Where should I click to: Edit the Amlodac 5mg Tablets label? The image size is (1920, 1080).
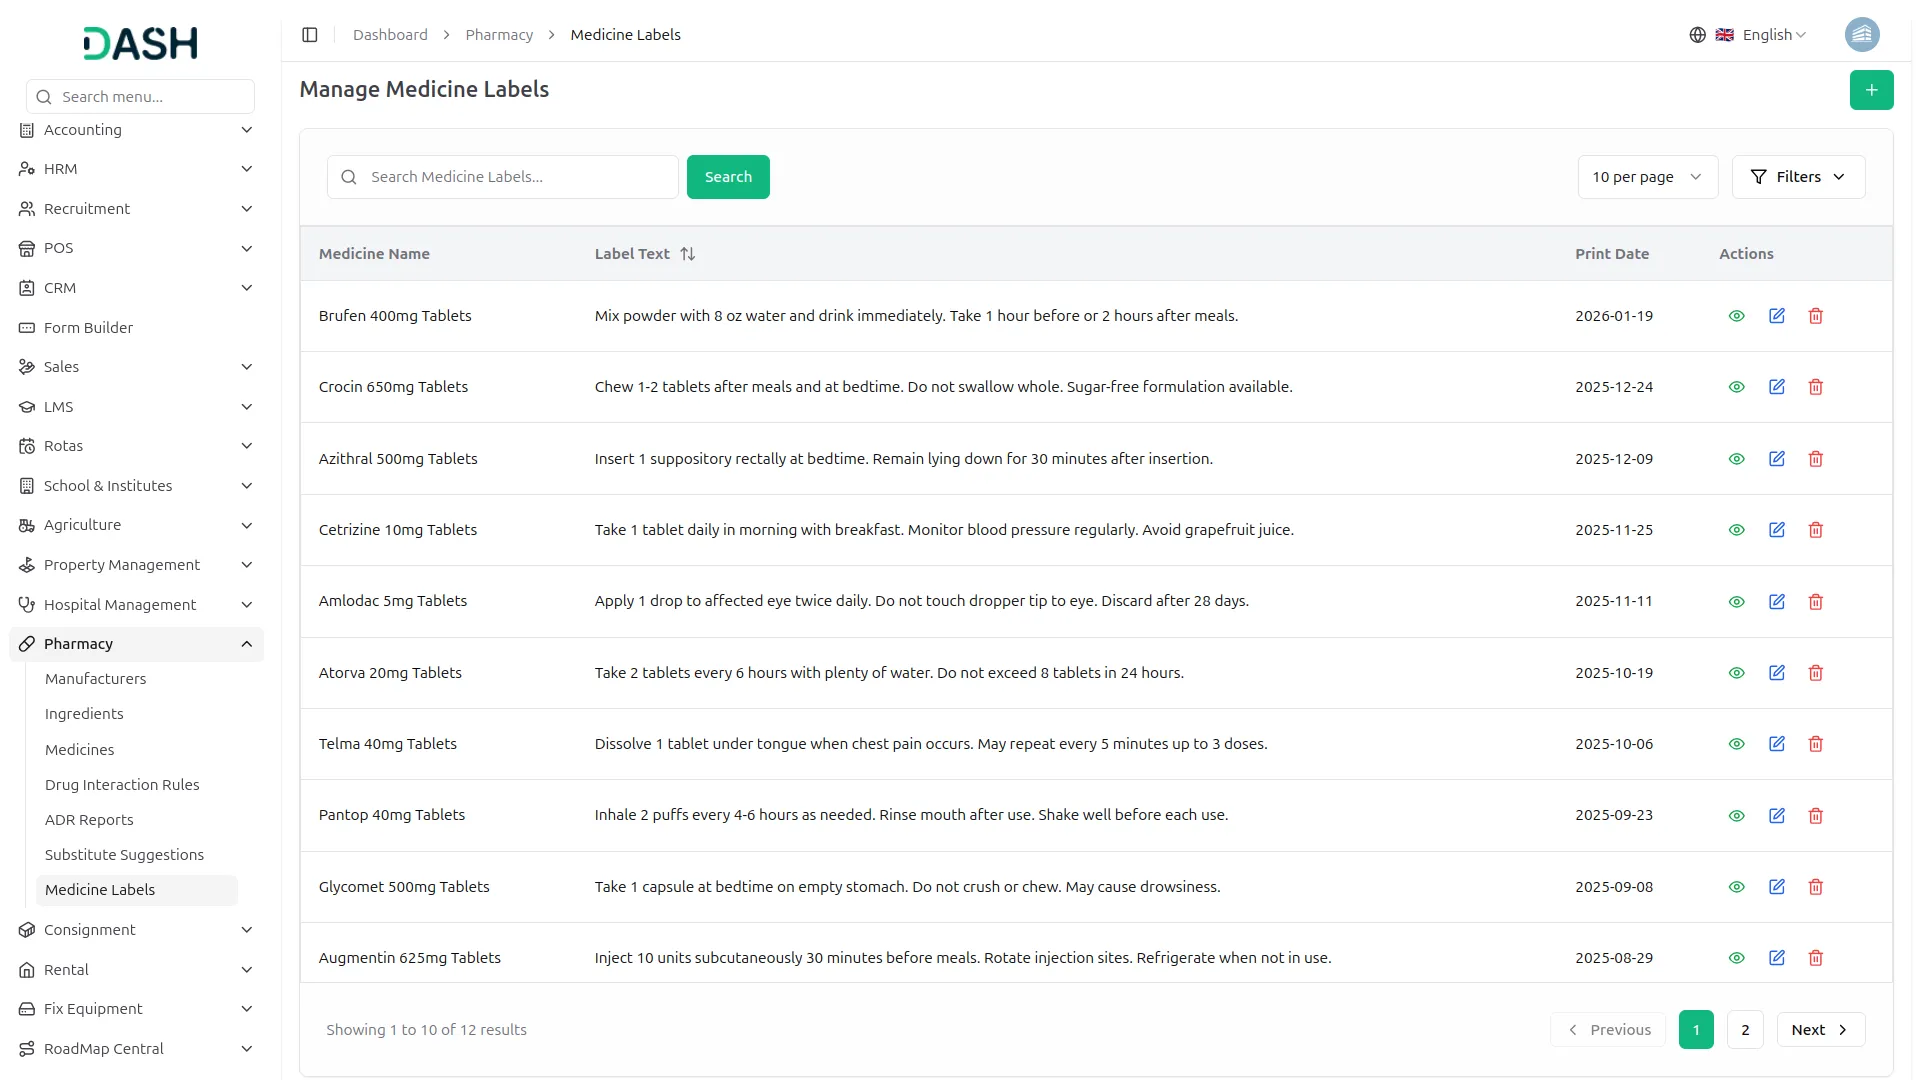tap(1776, 601)
